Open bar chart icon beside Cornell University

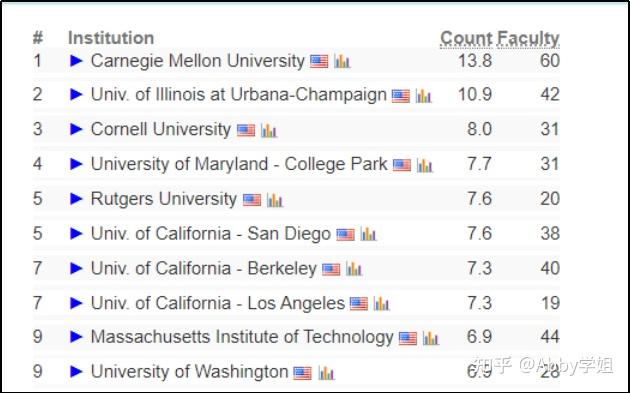pos(268,130)
